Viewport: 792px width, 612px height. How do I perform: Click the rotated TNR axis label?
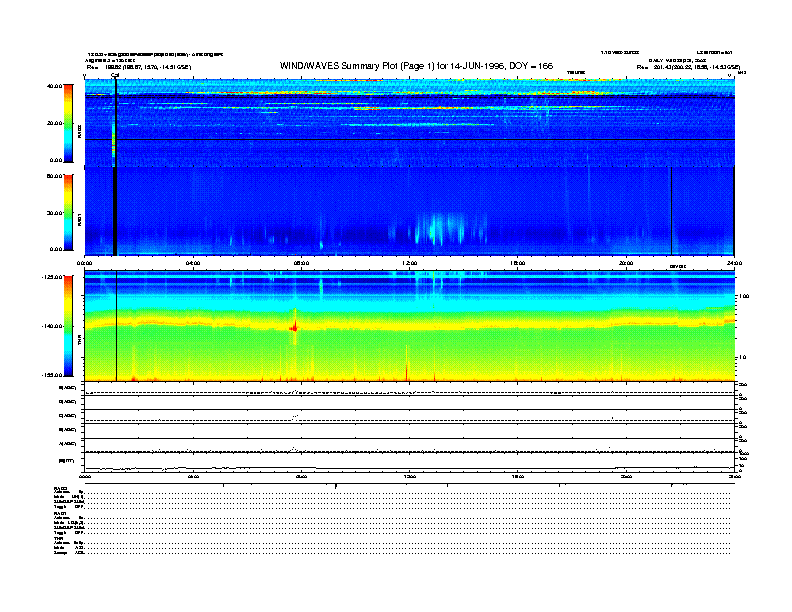(79, 341)
